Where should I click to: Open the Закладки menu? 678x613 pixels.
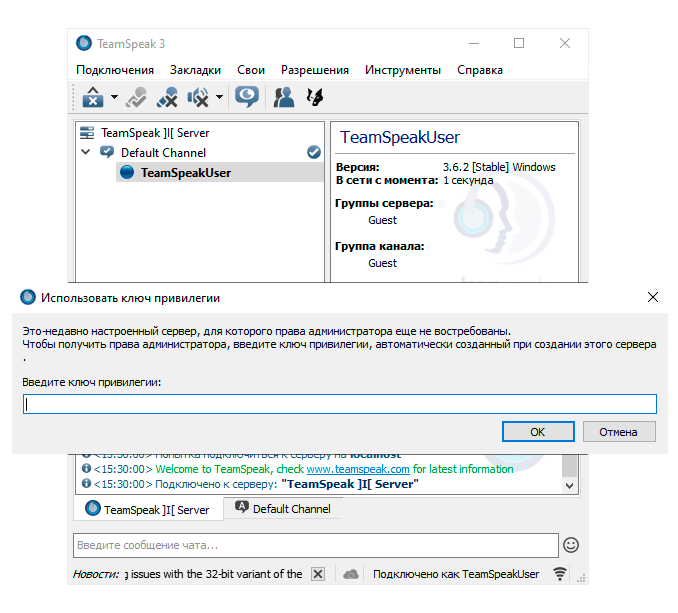click(x=195, y=70)
